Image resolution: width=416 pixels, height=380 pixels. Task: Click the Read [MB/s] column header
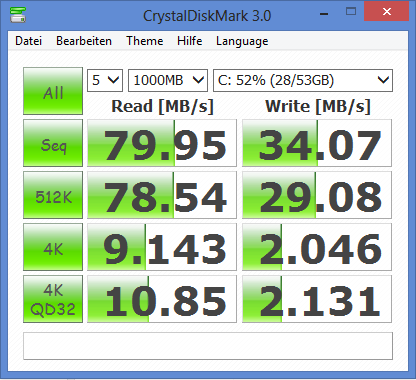(162, 107)
